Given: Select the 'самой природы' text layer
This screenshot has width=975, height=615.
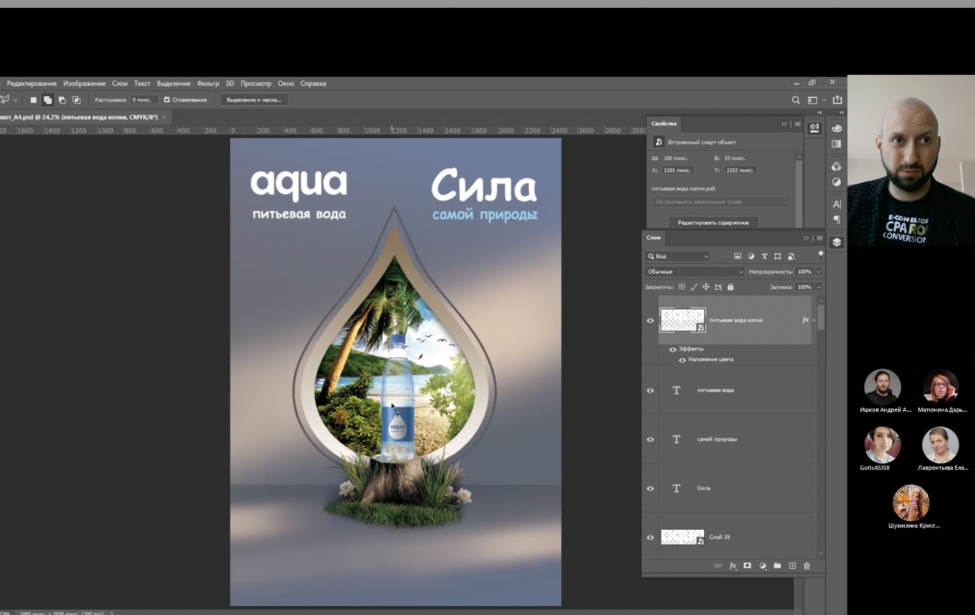Looking at the screenshot, I should pos(740,440).
